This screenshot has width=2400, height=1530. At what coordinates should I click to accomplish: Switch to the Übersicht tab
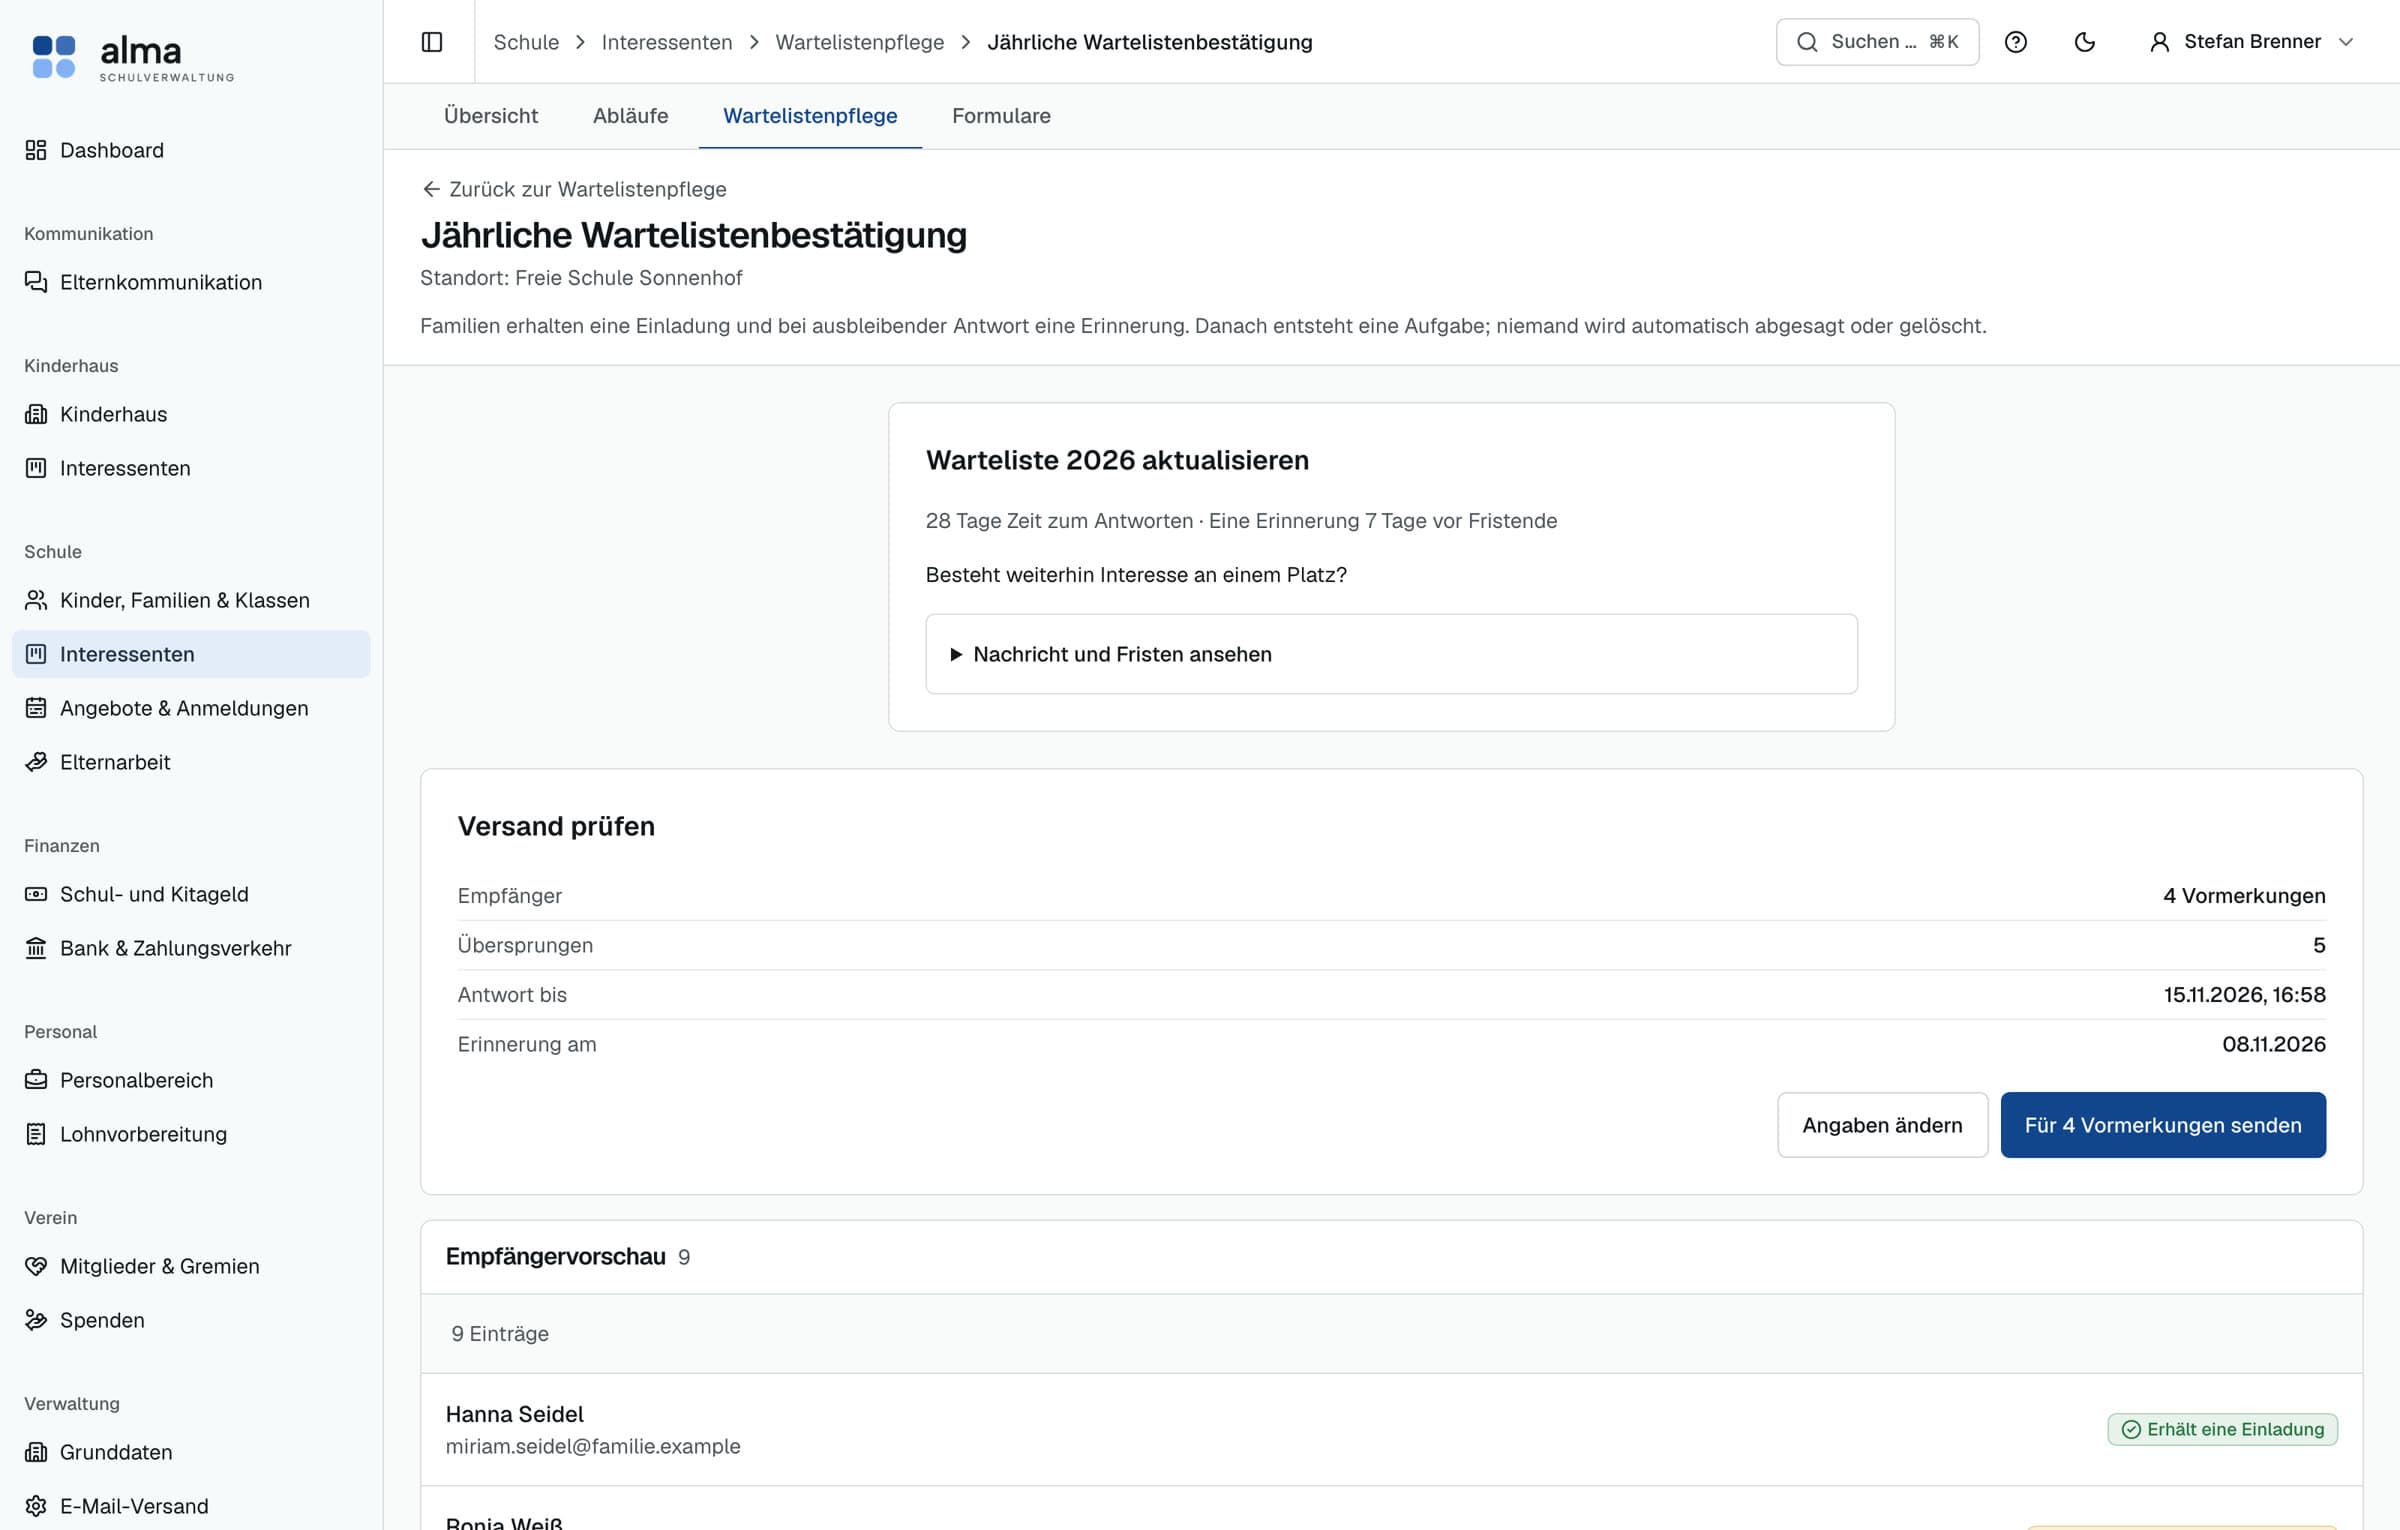coord(491,116)
